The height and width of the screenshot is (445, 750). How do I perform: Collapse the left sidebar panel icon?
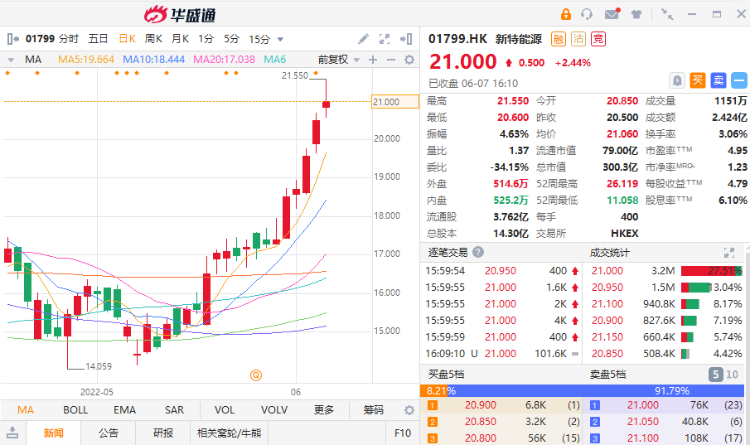pos(13,39)
